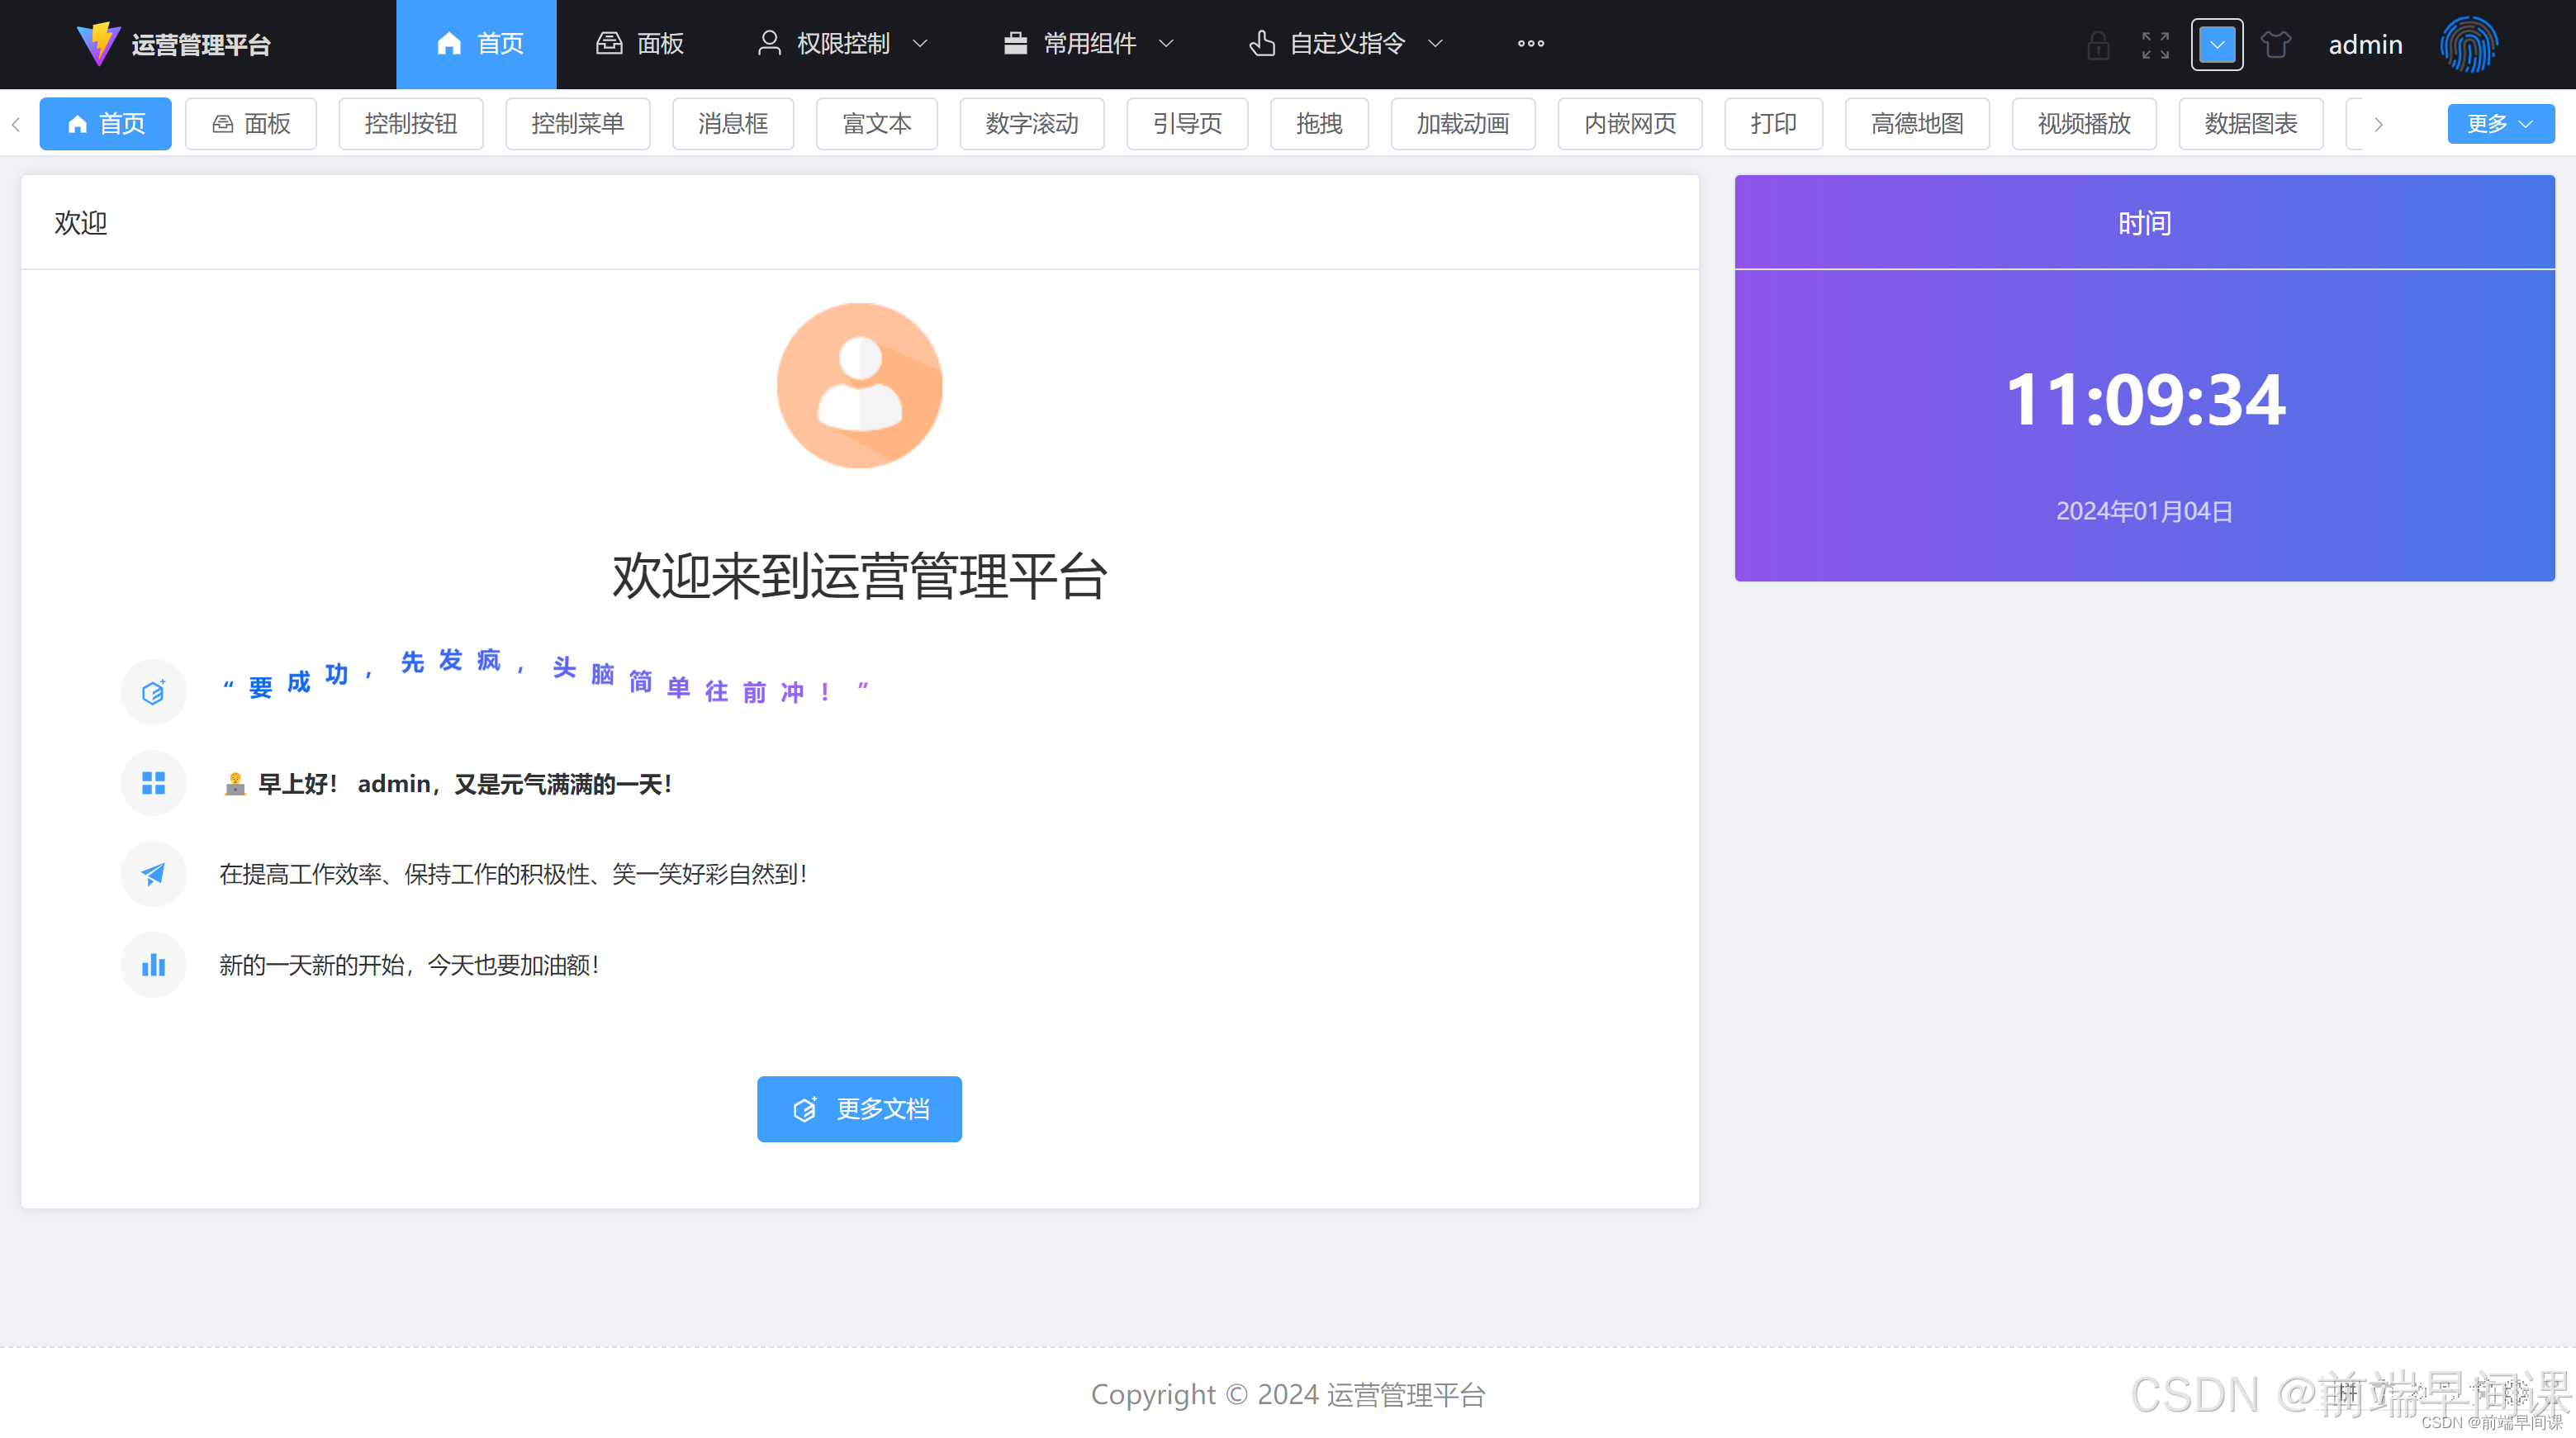
Task: Click the quote row hexagon icon
Action: tap(153, 692)
